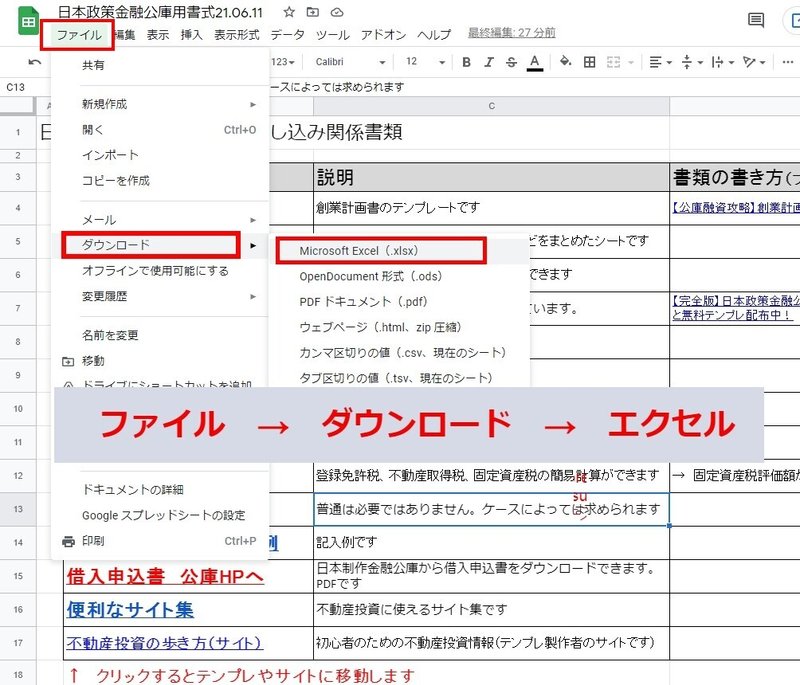The height and width of the screenshot is (685, 800).
Task: Open the 123 number format dropdown
Action: pos(283,62)
